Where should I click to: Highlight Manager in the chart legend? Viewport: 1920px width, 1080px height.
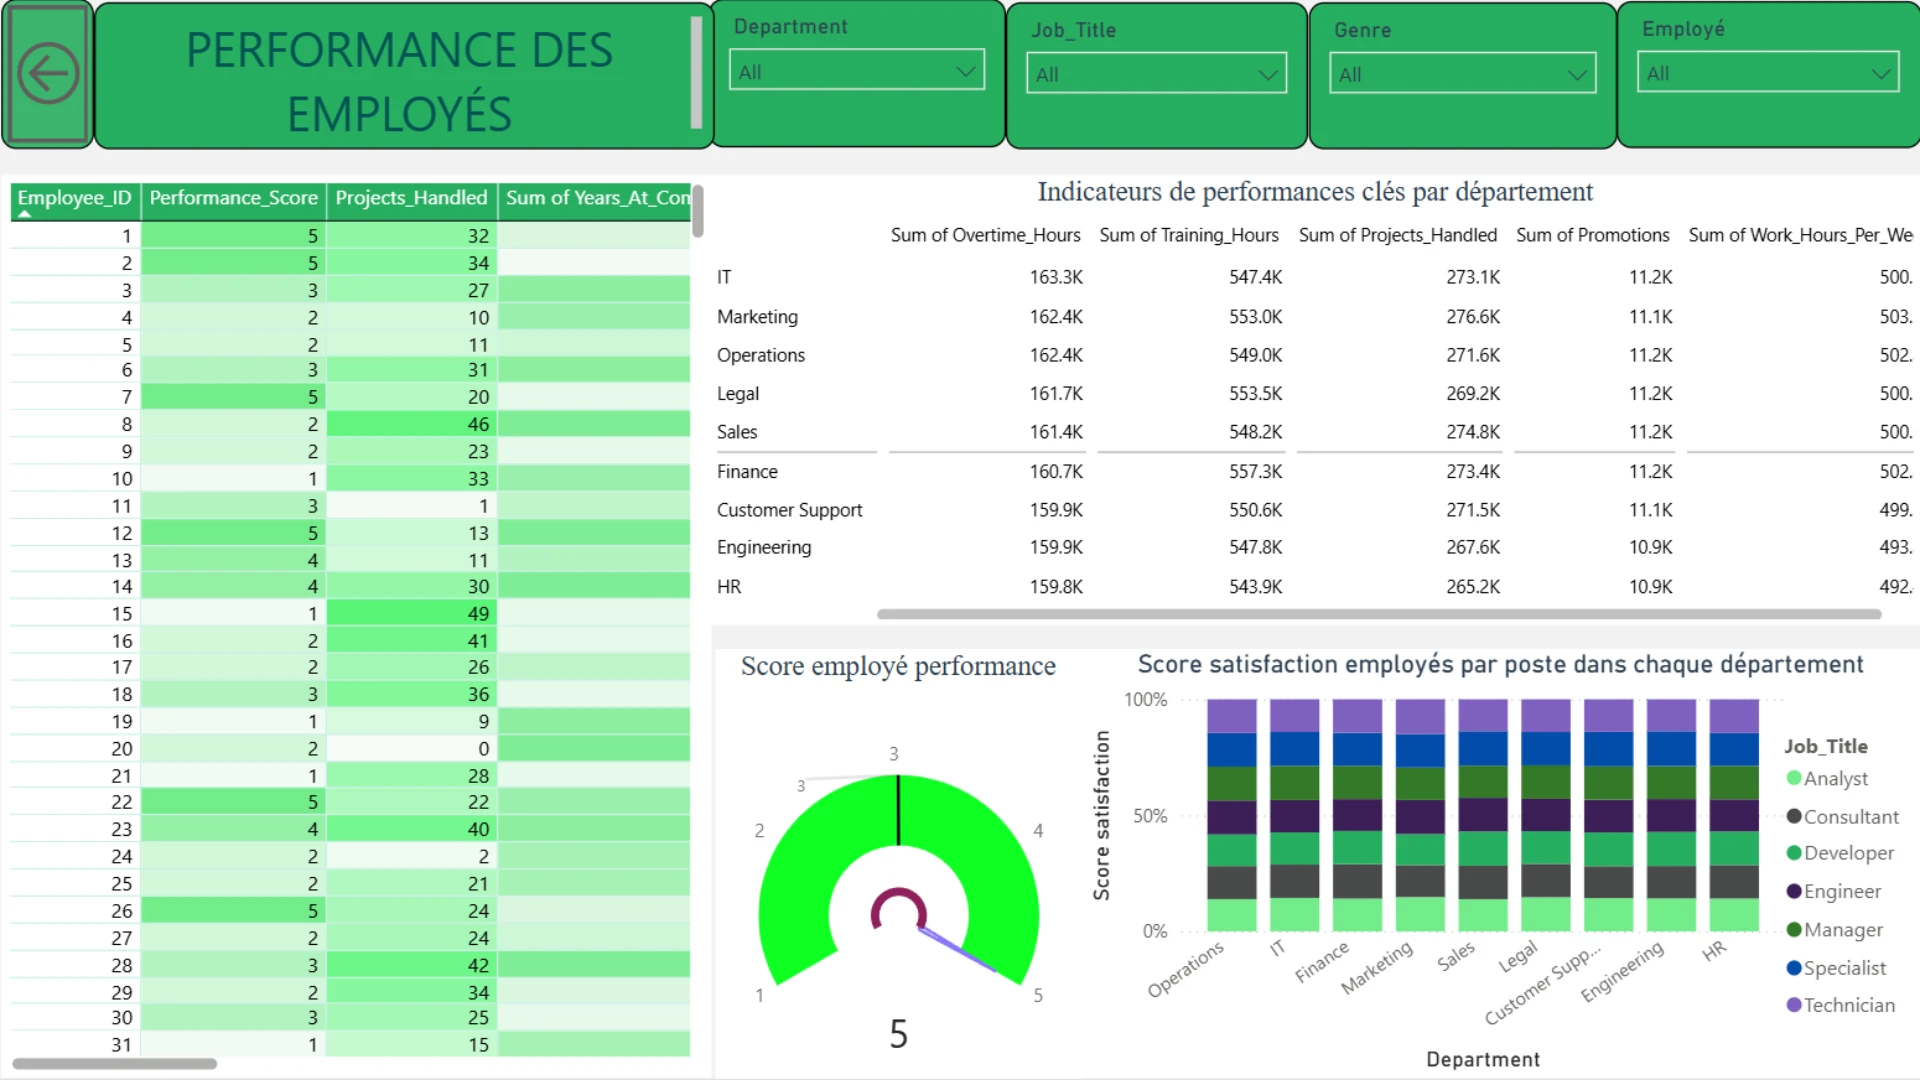[x=1834, y=930]
